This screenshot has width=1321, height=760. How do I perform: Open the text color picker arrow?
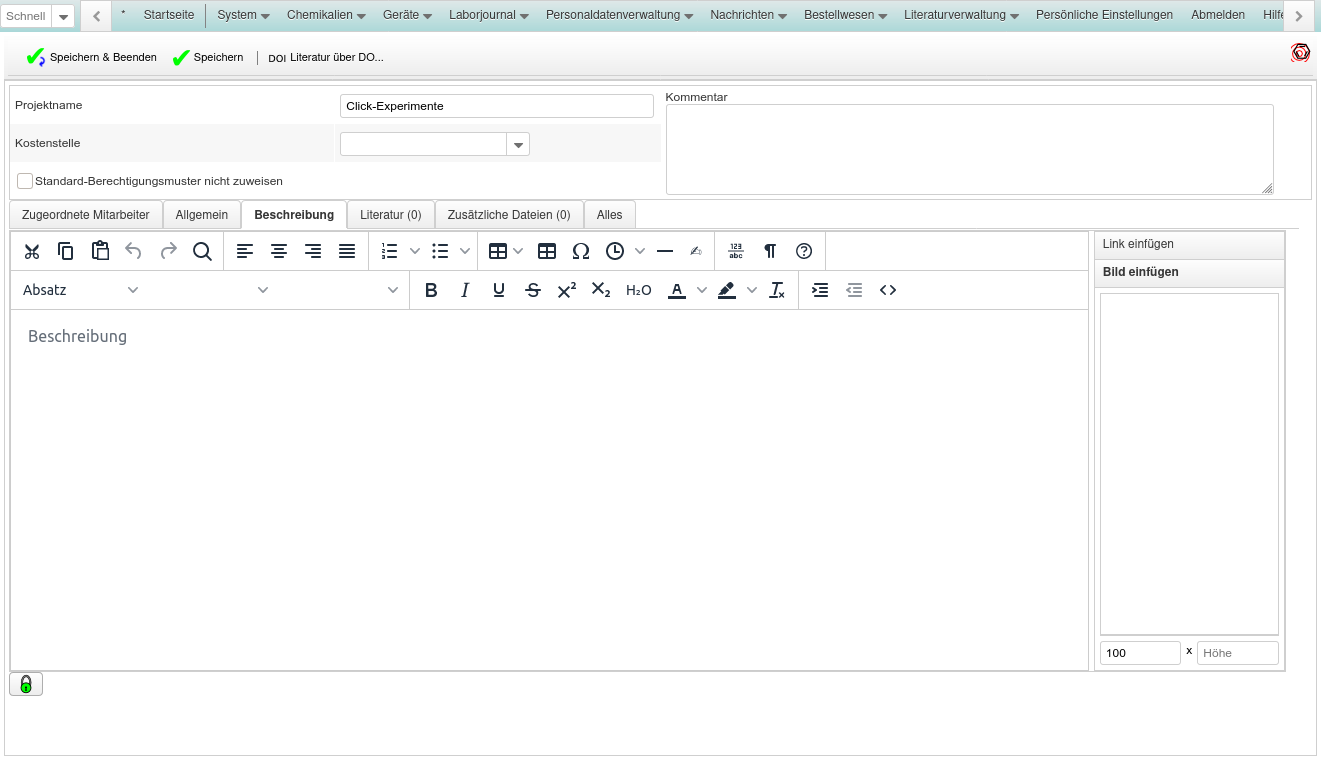[702, 290]
